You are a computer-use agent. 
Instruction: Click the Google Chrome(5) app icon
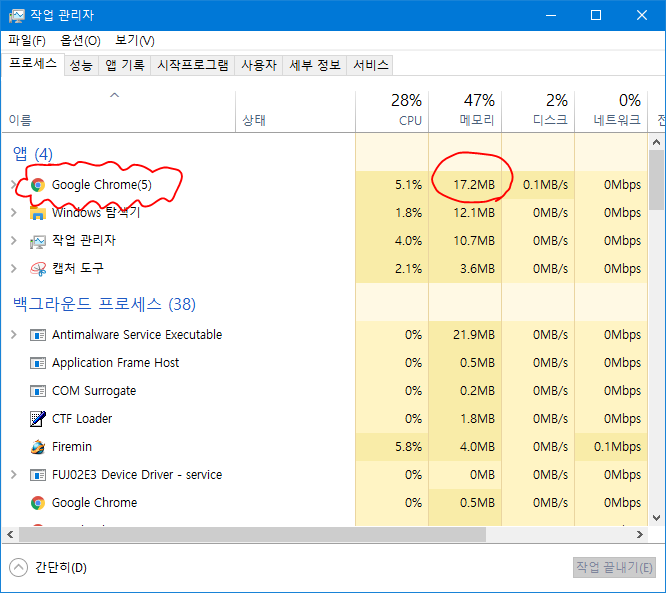click(x=38, y=185)
